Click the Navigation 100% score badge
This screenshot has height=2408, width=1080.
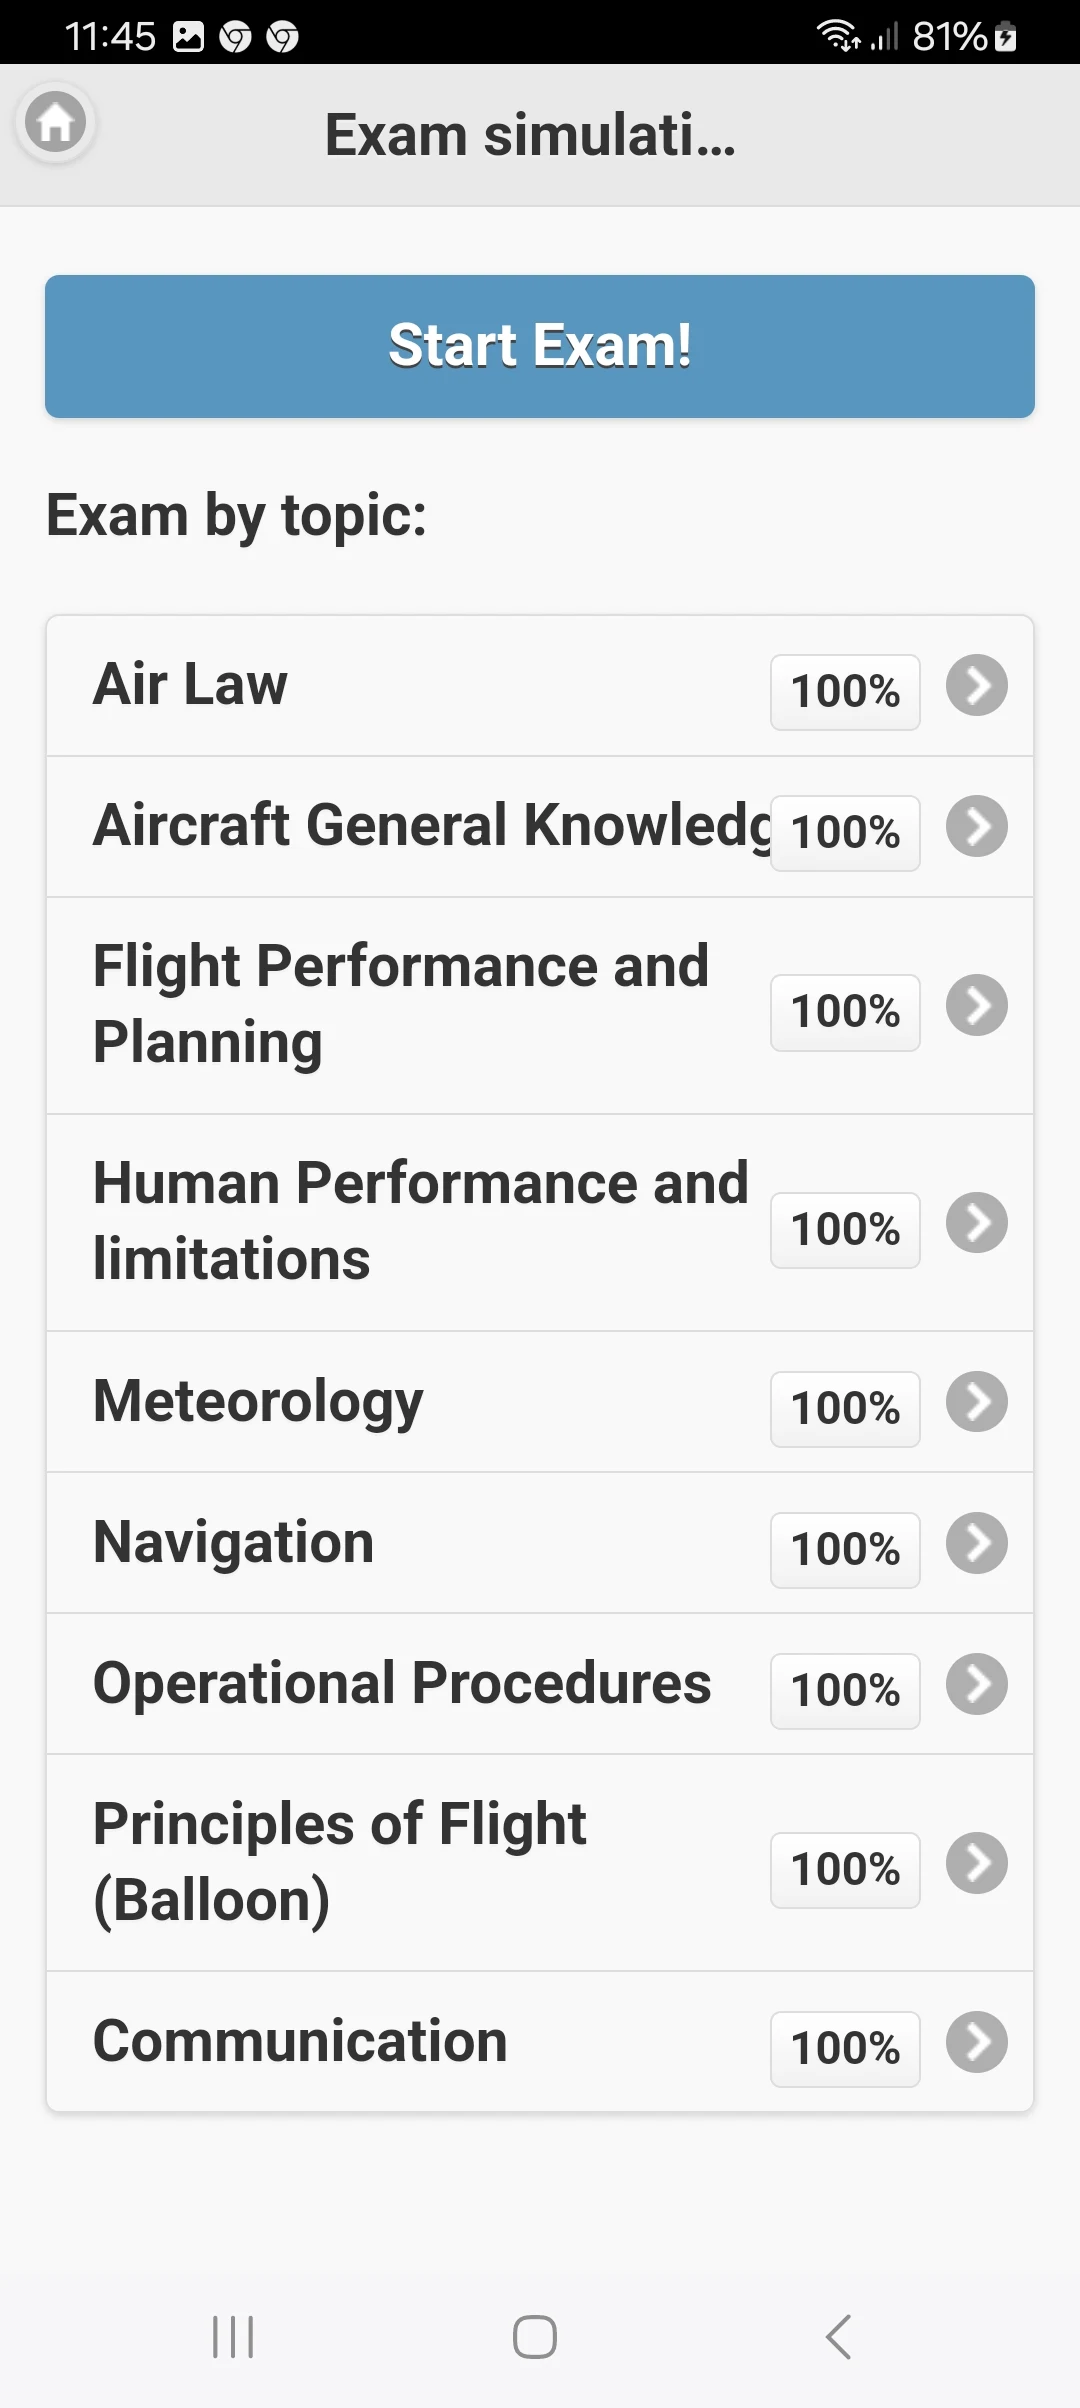[845, 1550]
